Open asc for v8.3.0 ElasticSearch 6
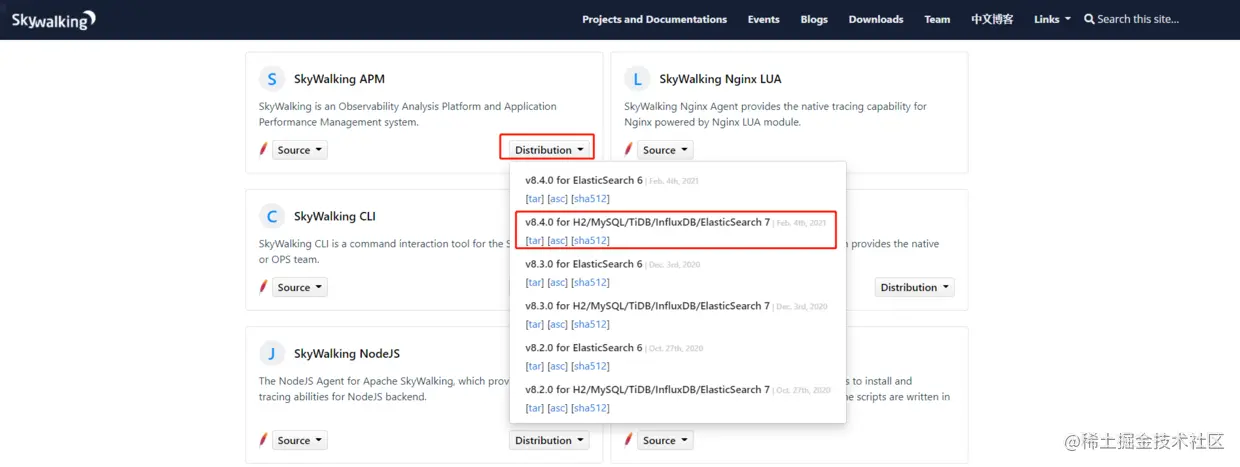This screenshot has width=1240, height=467. [558, 283]
